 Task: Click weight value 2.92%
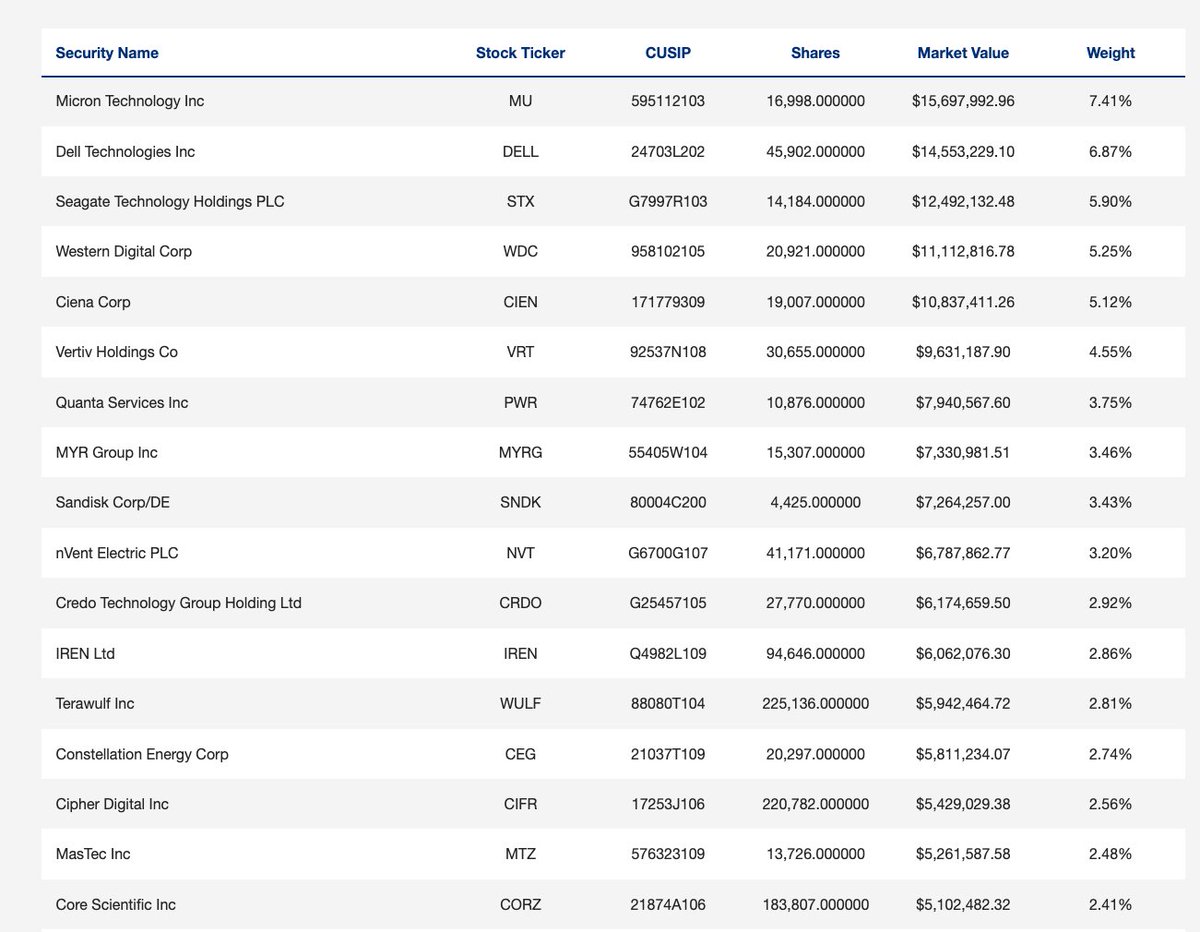pyautogui.click(x=1111, y=603)
